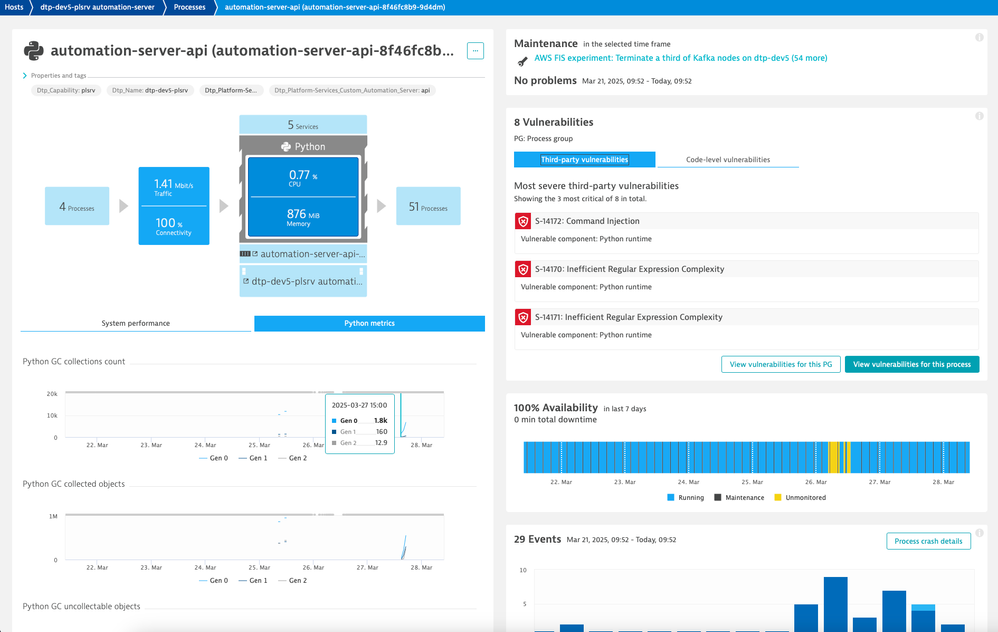This screenshot has width=998, height=632.
Task: Open the Hosts breadcrumb
Action: click(14, 7)
